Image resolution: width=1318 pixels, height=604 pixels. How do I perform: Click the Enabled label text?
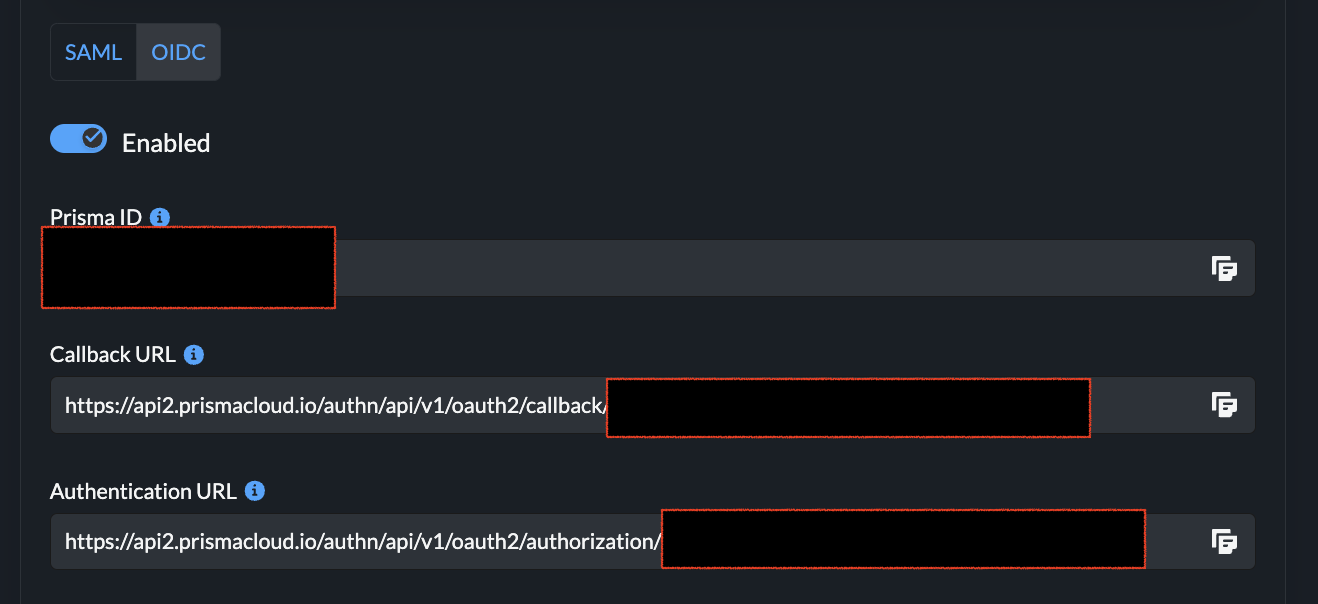click(x=166, y=143)
